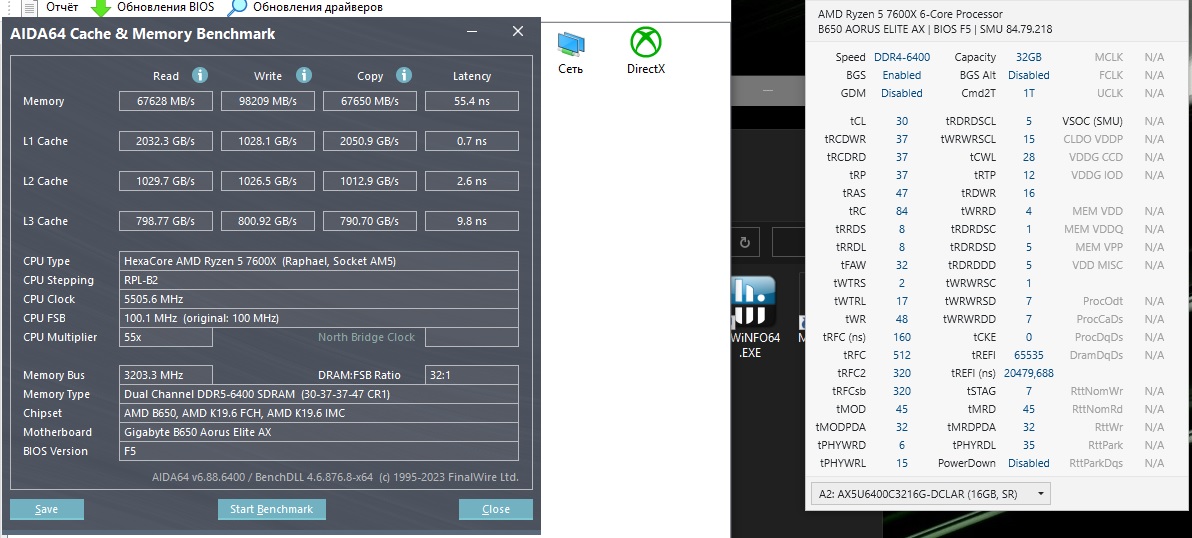Click the Read info icon
Image resolution: width=1192 pixels, height=538 pixels.
pyautogui.click(x=200, y=75)
